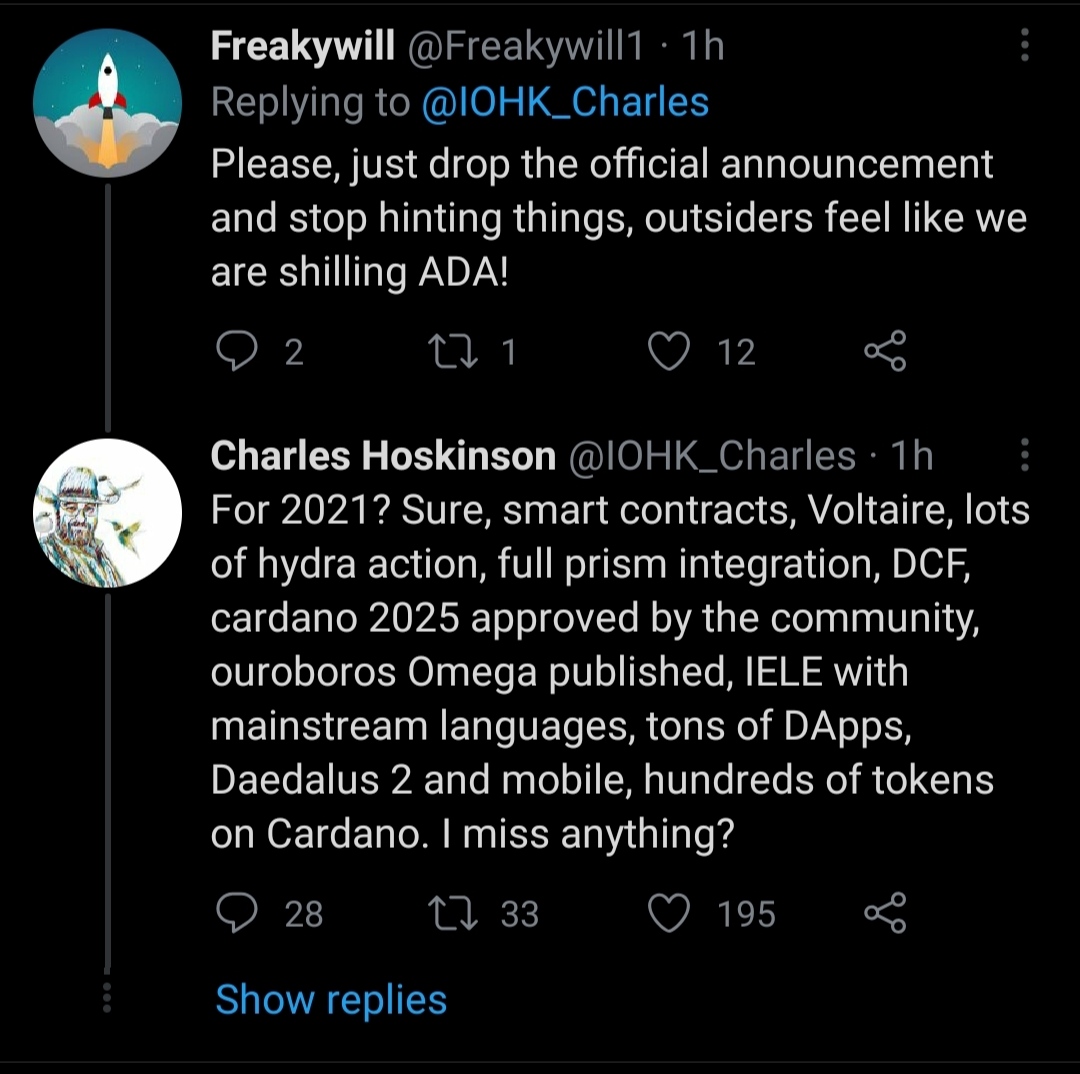1080x1074 pixels.
Task: Reply to Freakywill's tweet
Action: (x=236, y=351)
